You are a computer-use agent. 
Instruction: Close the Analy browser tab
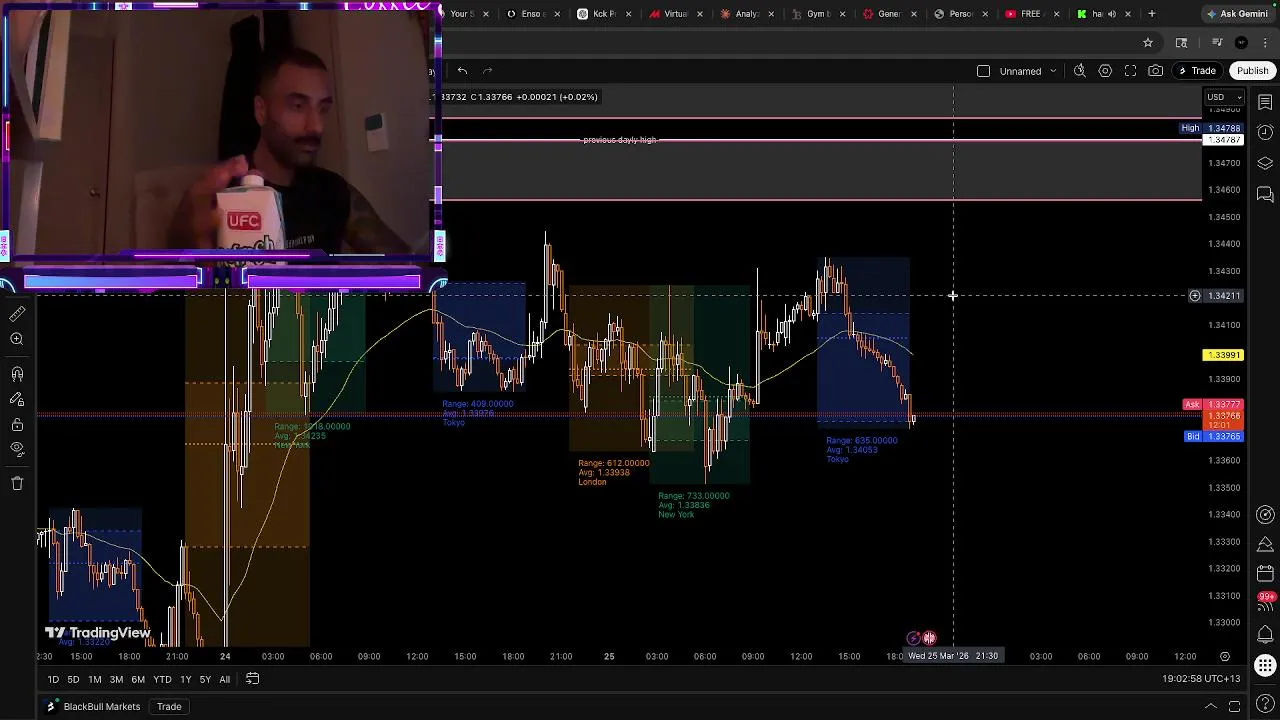pos(771,14)
